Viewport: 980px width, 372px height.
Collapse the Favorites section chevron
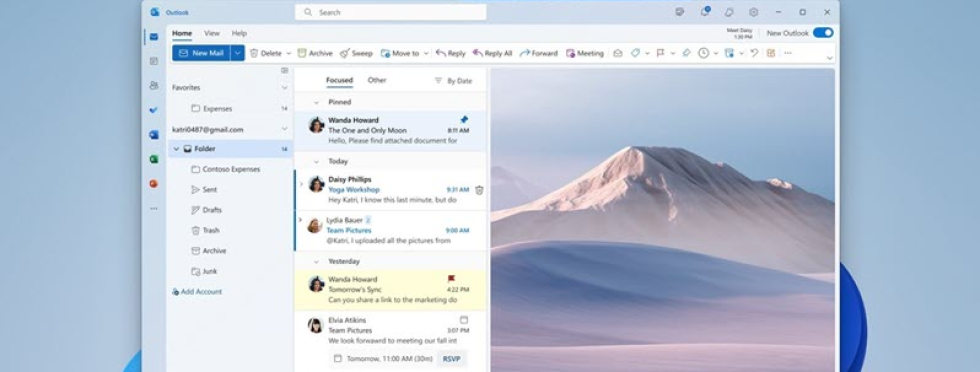(284, 88)
